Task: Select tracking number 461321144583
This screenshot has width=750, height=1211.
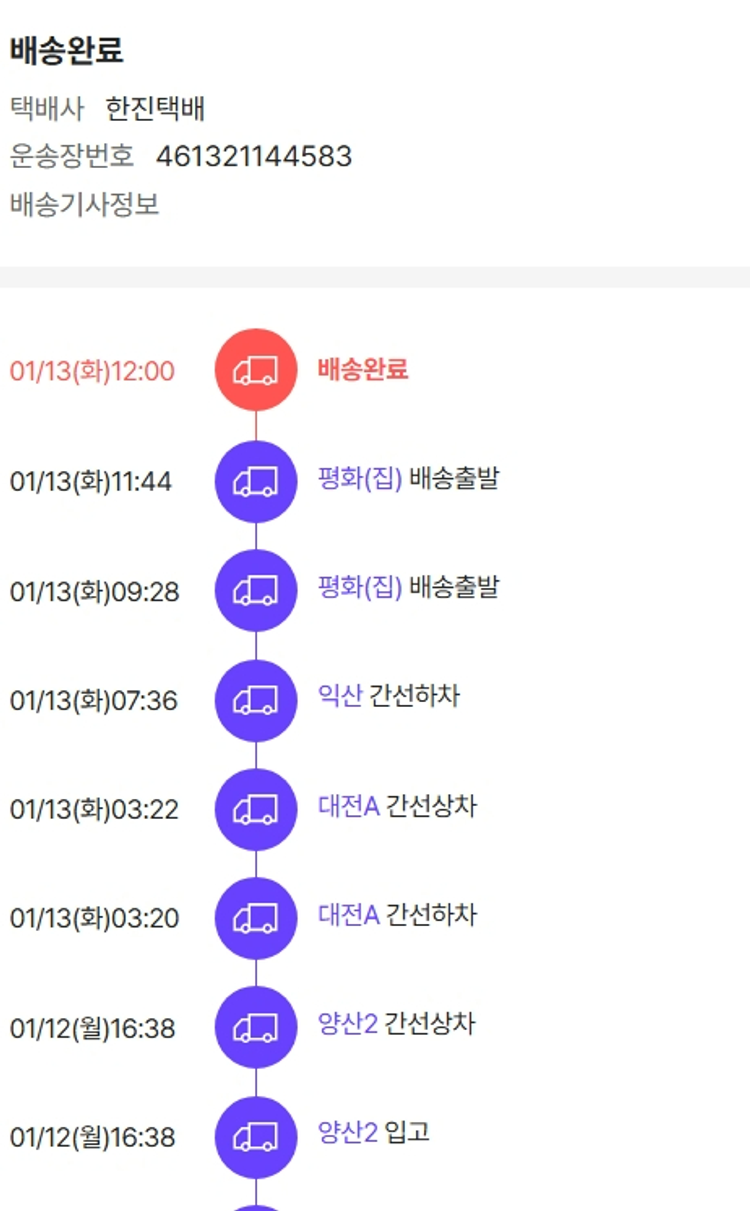Action: click(x=254, y=157)
